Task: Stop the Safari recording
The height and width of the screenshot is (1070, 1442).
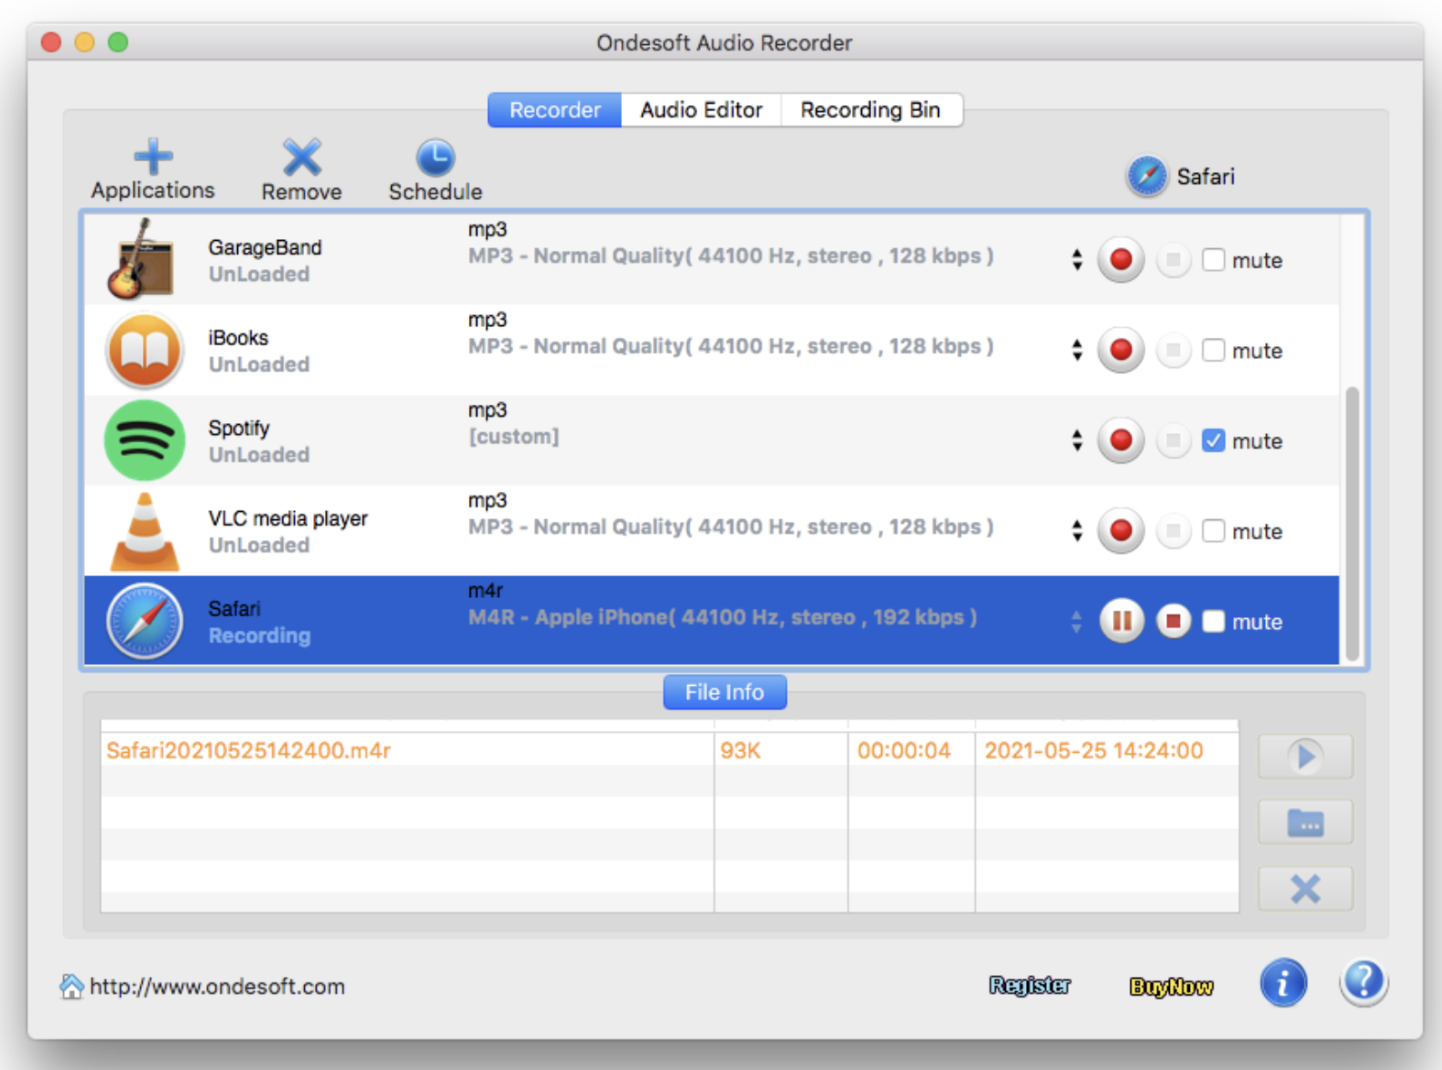Action: coord(1173,621)
